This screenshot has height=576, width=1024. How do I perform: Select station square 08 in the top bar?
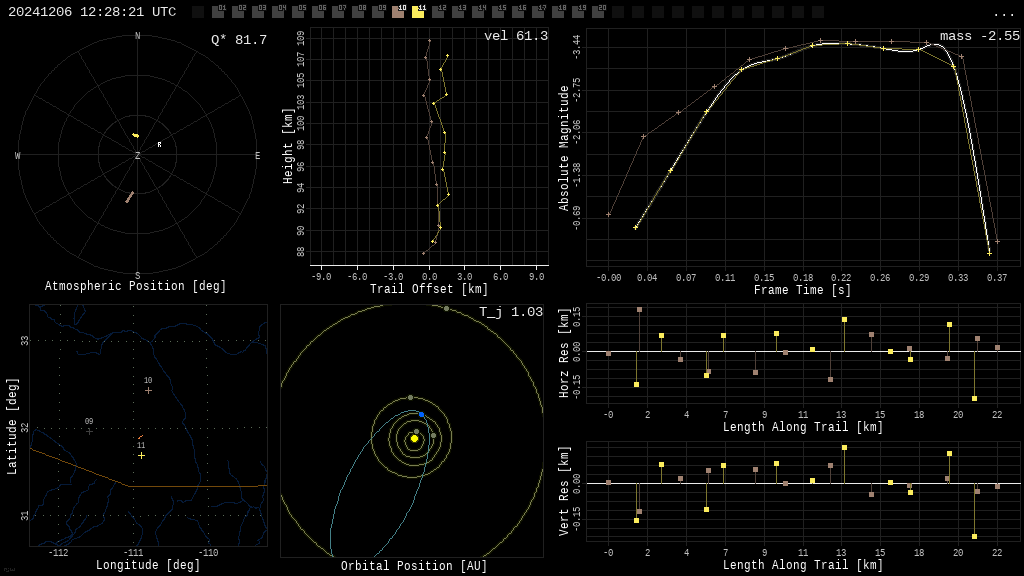click(x=358, y=12)
